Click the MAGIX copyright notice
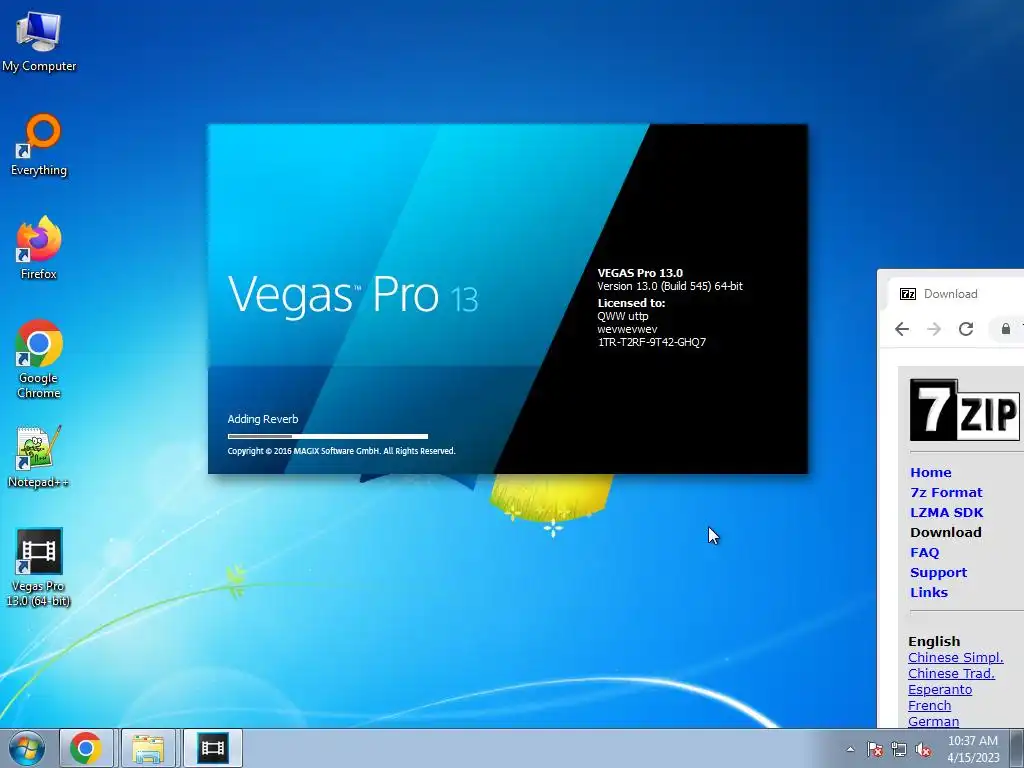Viewport: 1024px width, 768px height. pos(341,451)
